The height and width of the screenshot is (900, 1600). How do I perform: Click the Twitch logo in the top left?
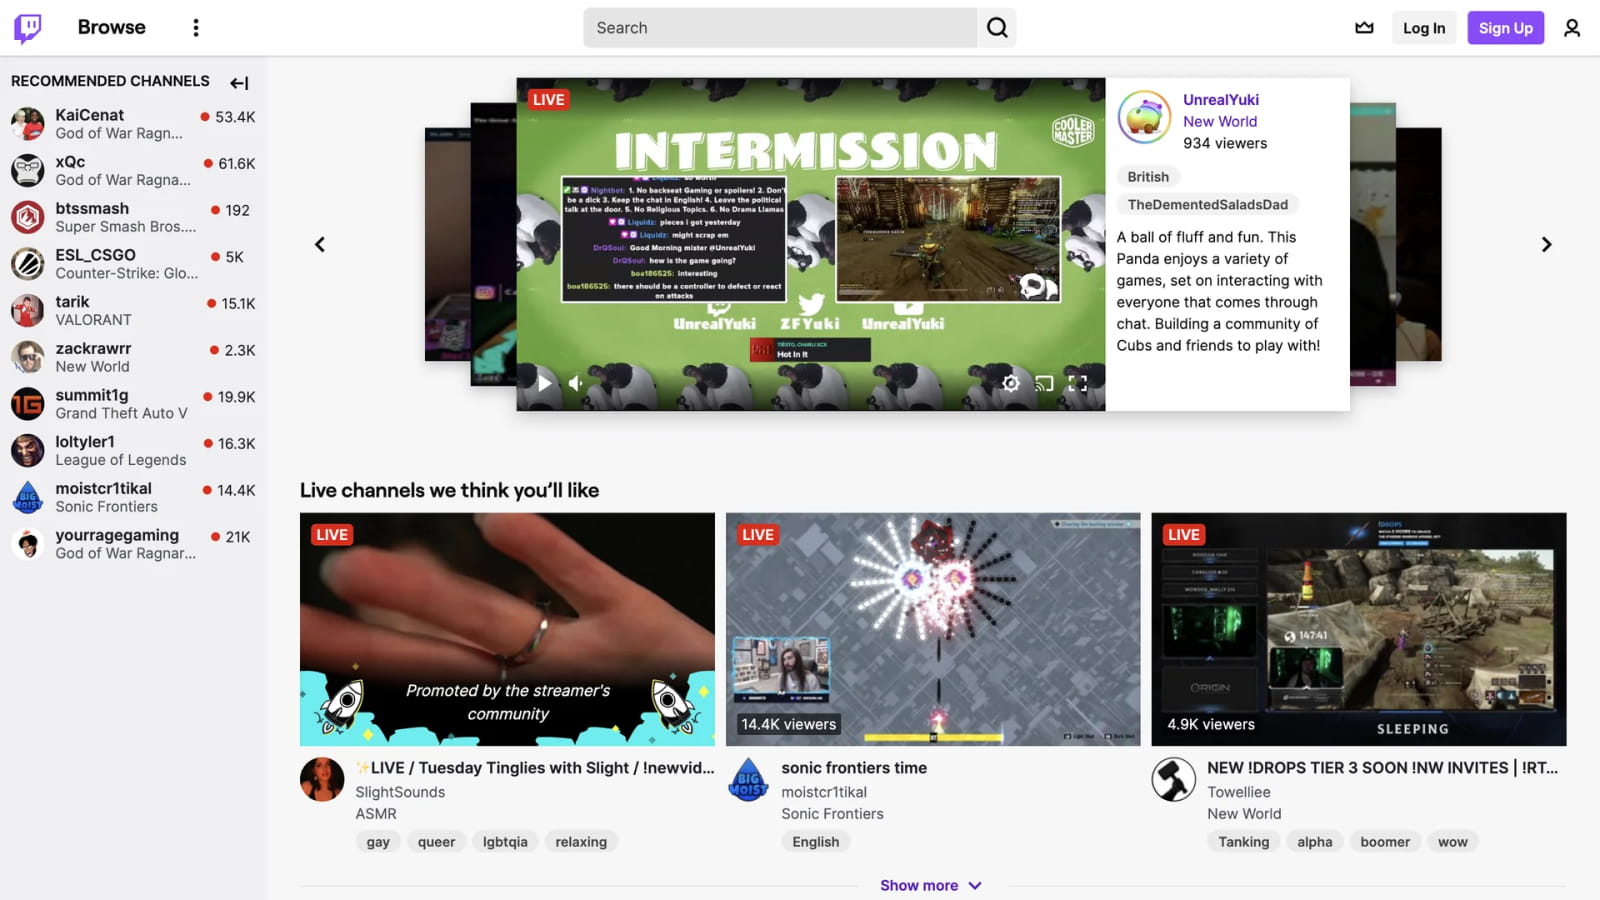coord(27,27)
